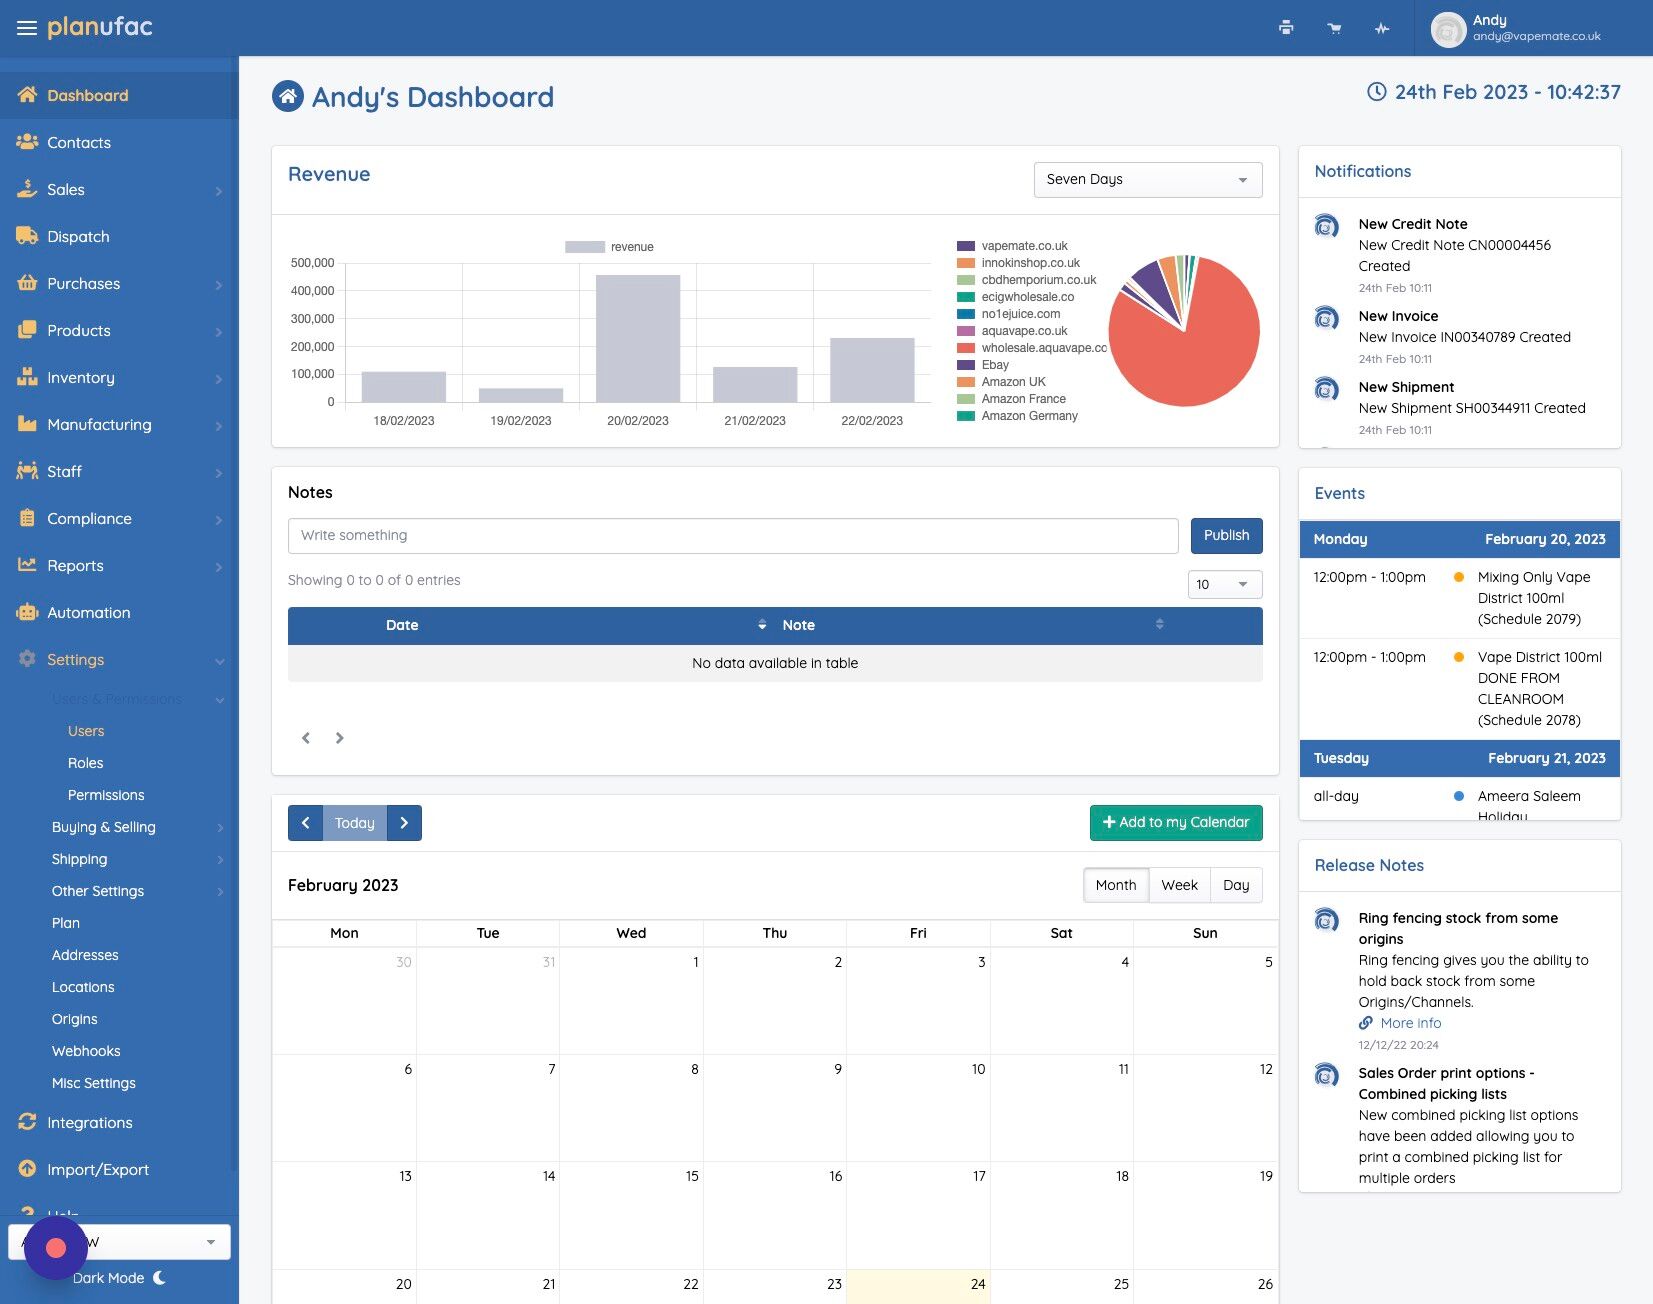Go to previous month with calendar left arrow

pos(306,823)
